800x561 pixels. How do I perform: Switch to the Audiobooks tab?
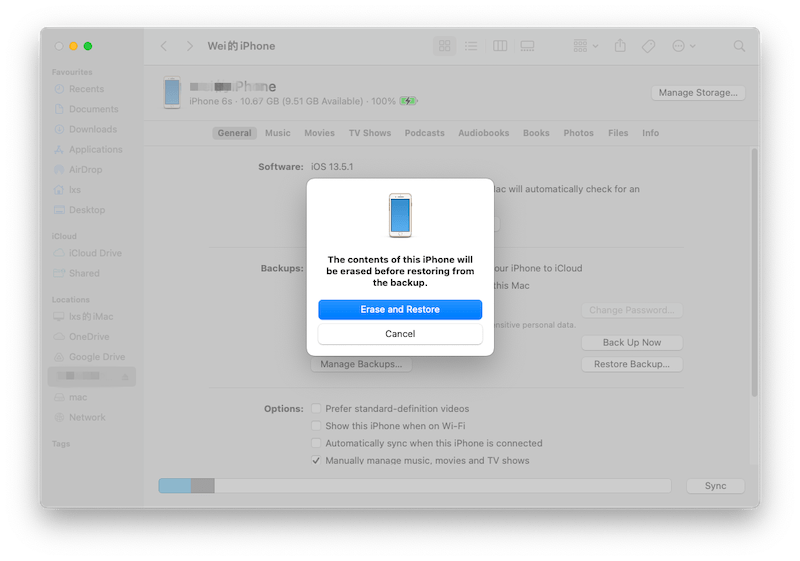[x=484, y=133]
